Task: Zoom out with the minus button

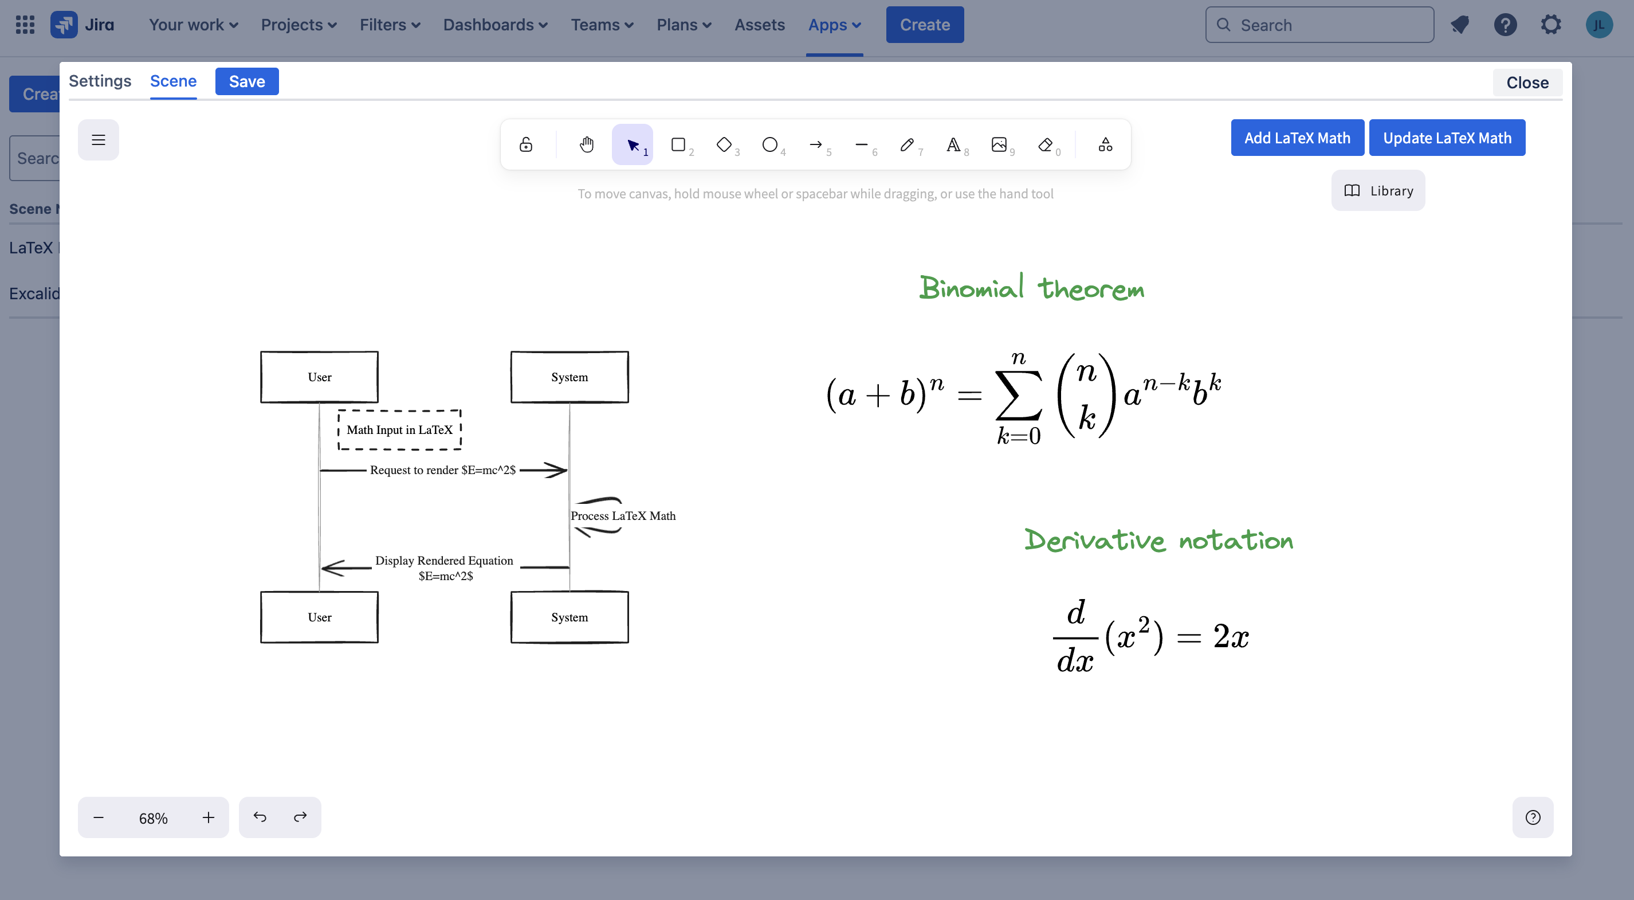Action: click(x=98, y=818)
